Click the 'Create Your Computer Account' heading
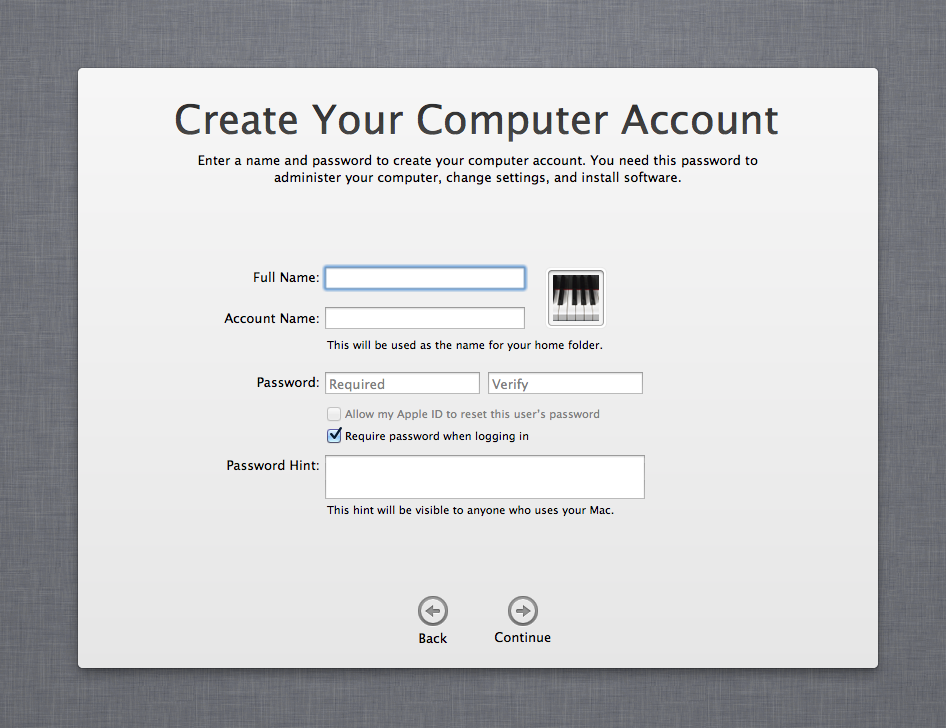Screen dimensions: 946x728 (x=477, y=119)
